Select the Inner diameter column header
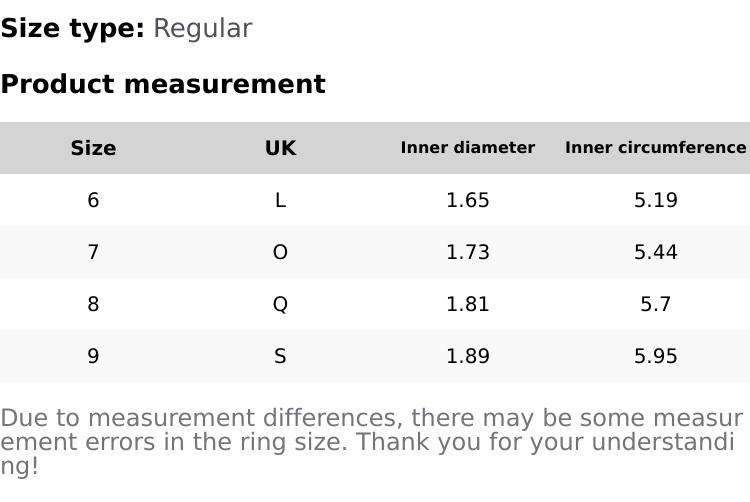Image resolution: width=750 pixels, height=502 pixels. 467,148
